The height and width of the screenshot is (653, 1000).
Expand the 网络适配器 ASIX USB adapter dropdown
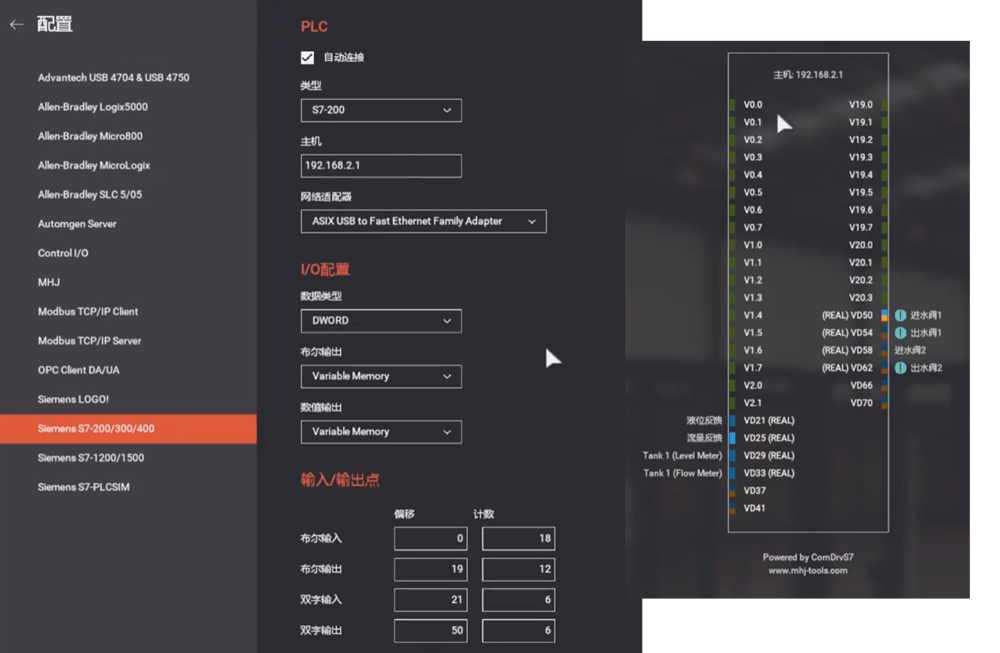click(x=422, y=221)
